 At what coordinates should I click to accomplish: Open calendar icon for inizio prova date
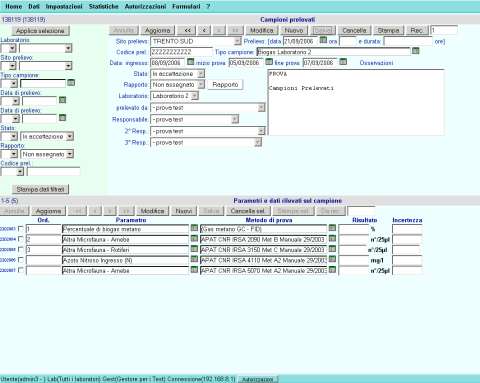pos(269,62)
